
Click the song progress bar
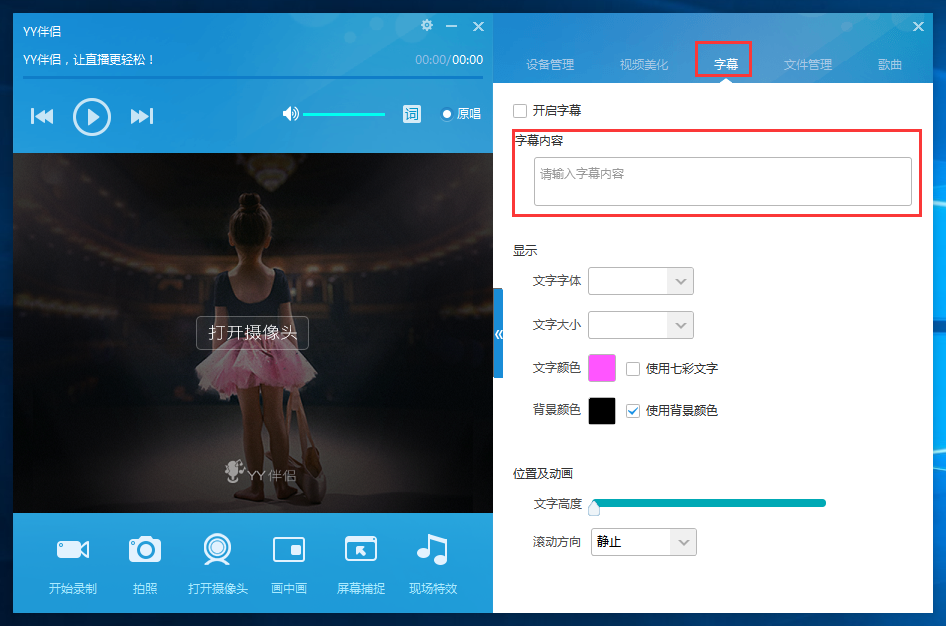(x=253, y=77)
